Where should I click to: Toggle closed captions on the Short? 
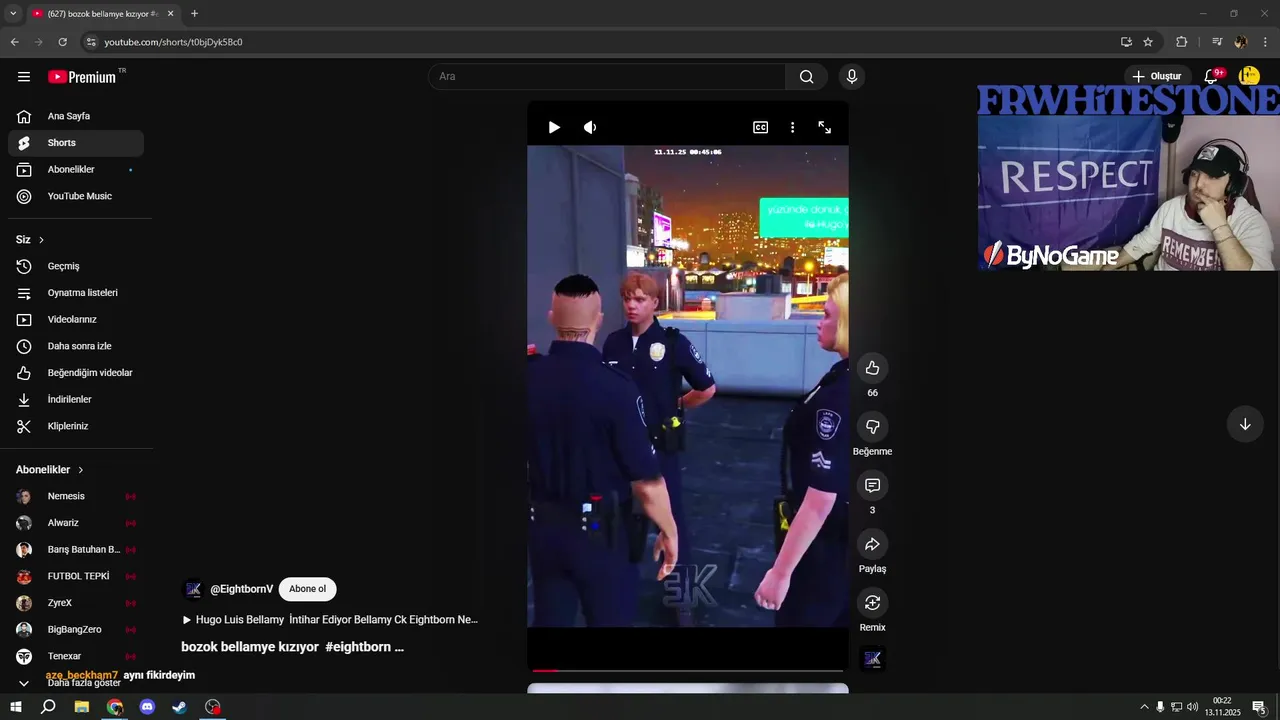[x=761, y=127]
